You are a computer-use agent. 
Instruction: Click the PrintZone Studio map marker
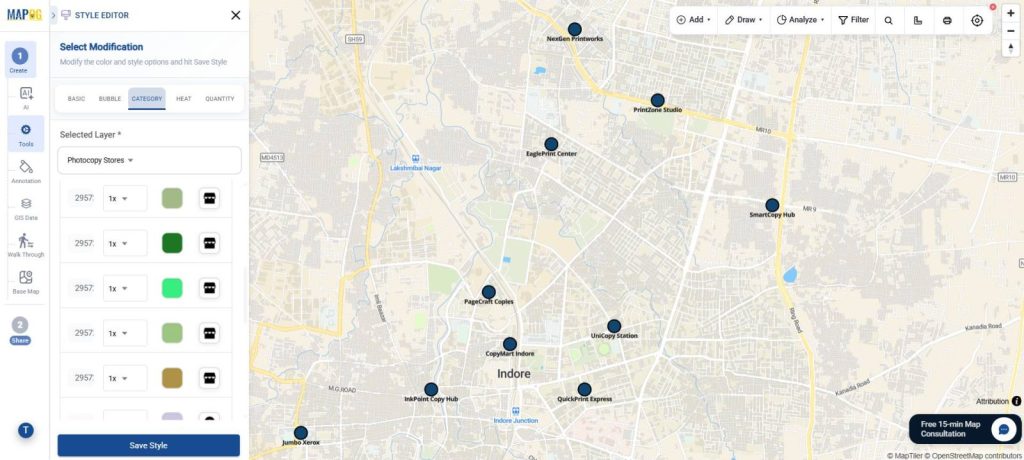pos(658,101)
